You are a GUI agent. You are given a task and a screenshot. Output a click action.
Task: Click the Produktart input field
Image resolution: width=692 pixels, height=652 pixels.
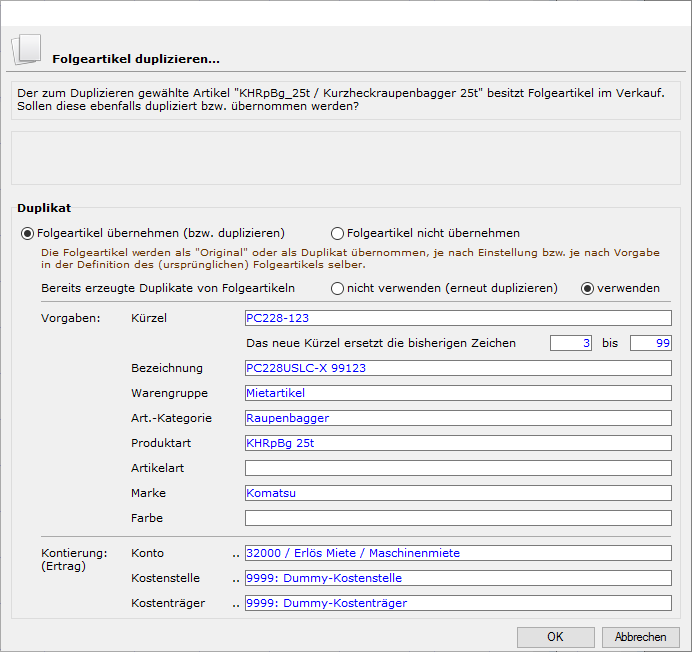[x=457, y=443]
